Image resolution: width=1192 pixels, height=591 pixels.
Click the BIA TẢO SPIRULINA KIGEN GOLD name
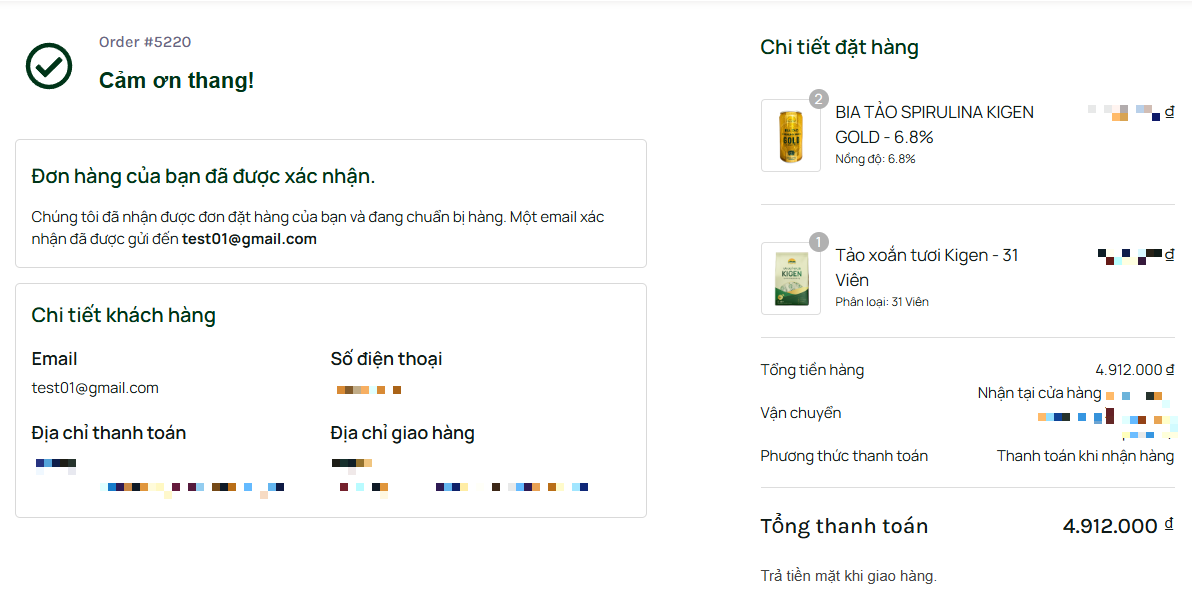934,124
